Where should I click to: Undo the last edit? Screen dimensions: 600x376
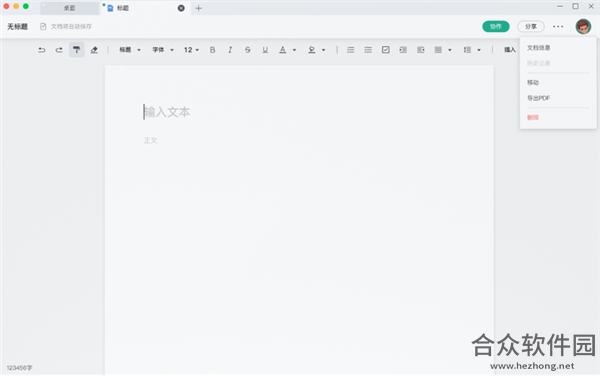coord(42,50)
